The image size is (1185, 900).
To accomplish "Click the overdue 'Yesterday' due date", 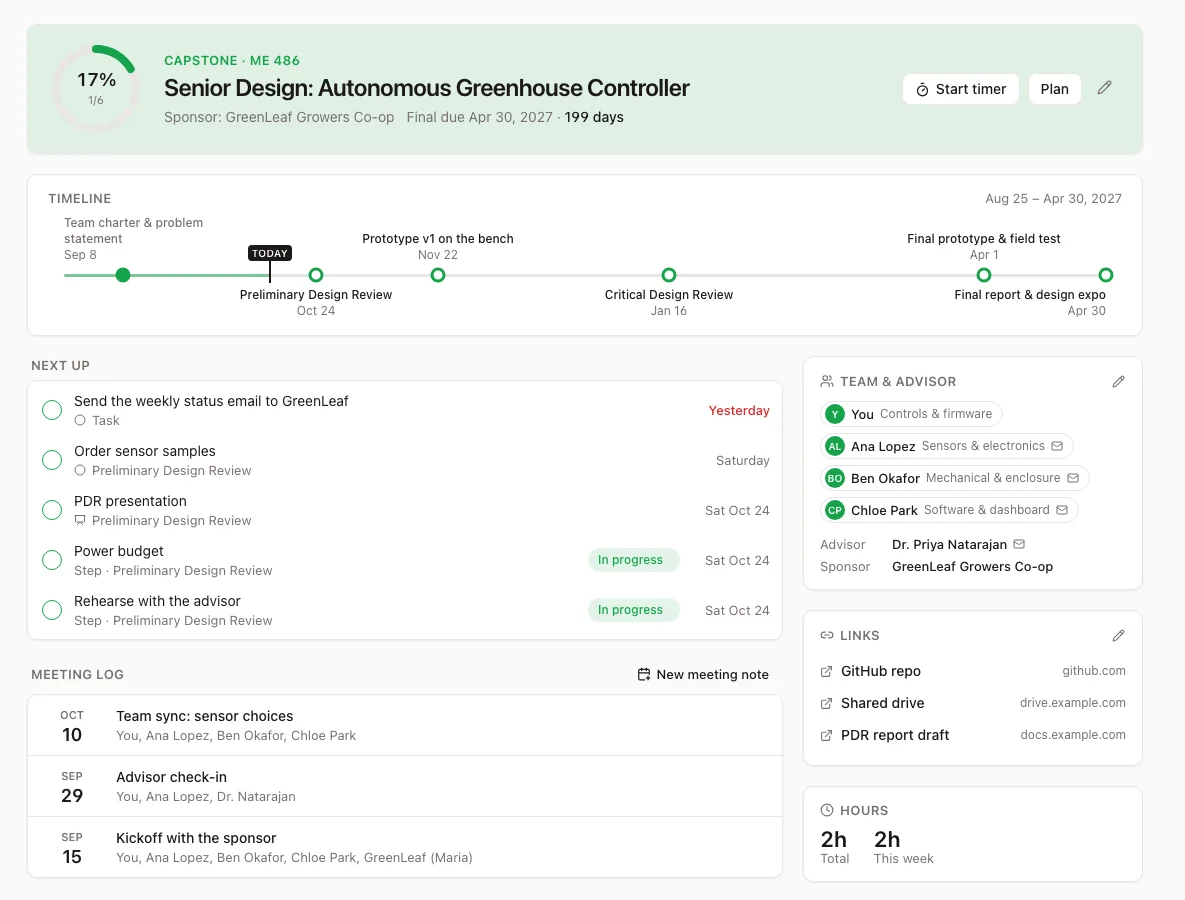I will coord(739,410).
